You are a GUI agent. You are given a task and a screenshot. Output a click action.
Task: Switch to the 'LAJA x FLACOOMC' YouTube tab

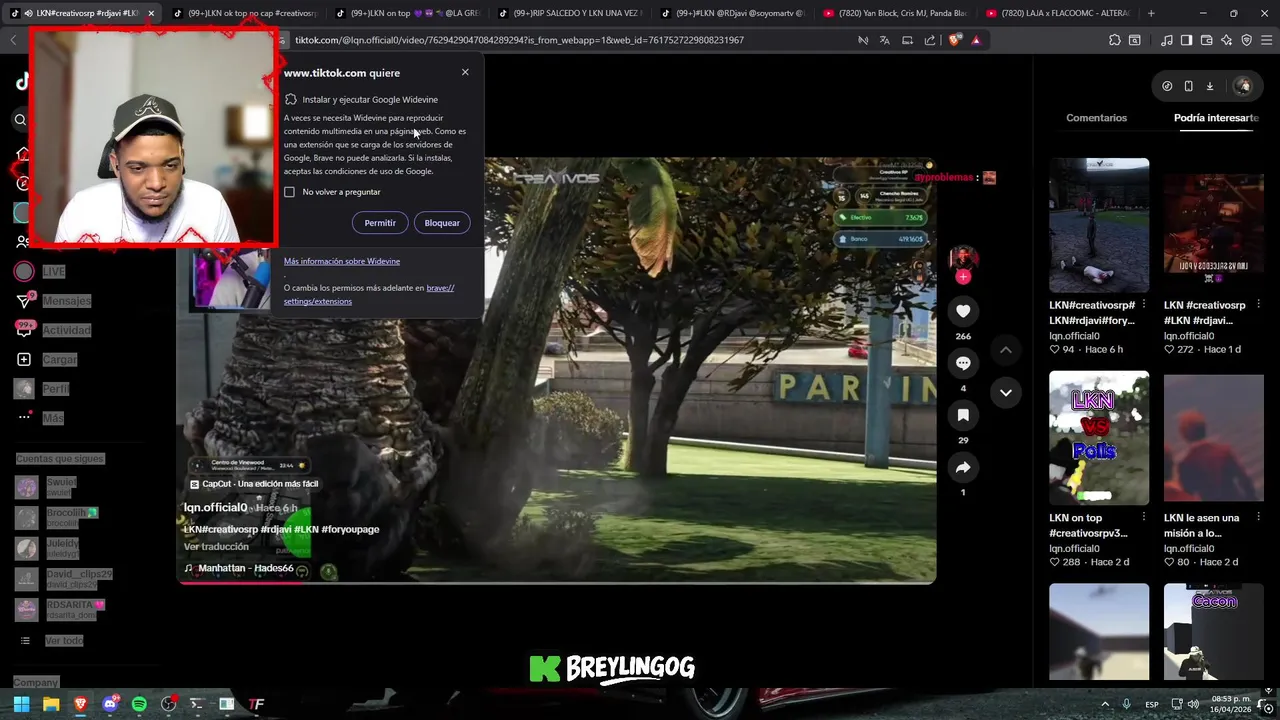[x=1056, y=13]
